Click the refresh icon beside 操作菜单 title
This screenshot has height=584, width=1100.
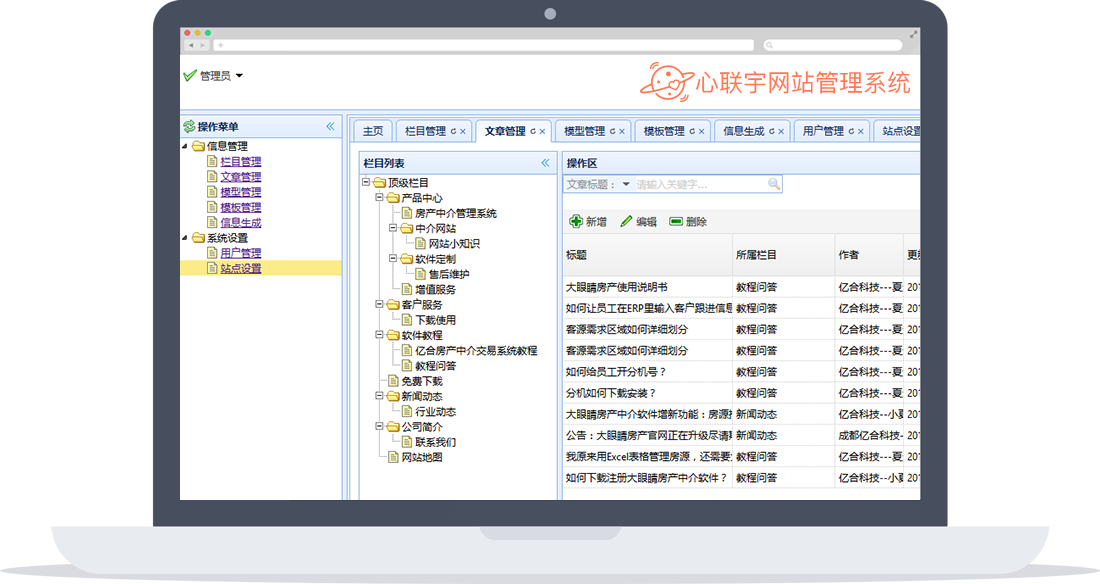188,127
